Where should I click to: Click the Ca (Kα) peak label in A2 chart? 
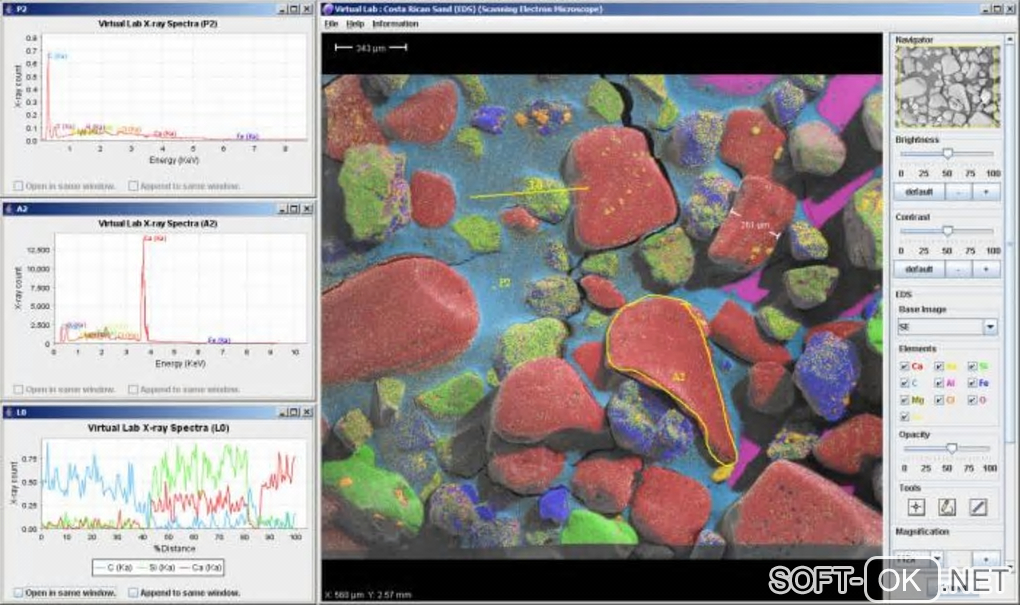pos(155,238)
